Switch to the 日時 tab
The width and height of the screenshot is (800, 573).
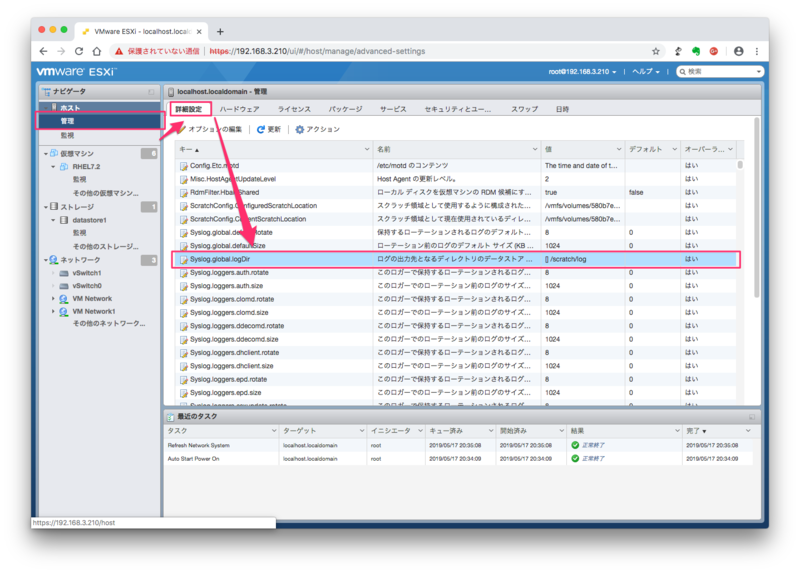point(562,109)
